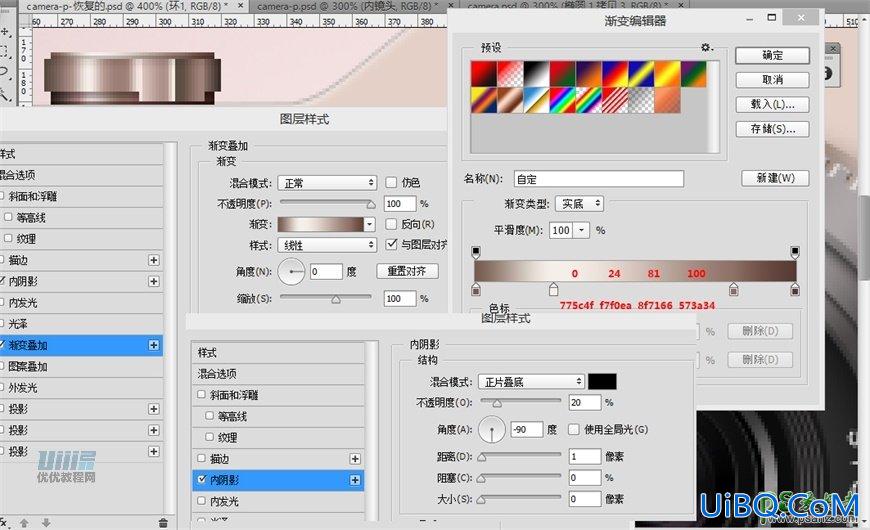Select the blue-yellow-blue gradient preset
The width and height of the screenshot is (870, 530).
(x=640, y=74)
